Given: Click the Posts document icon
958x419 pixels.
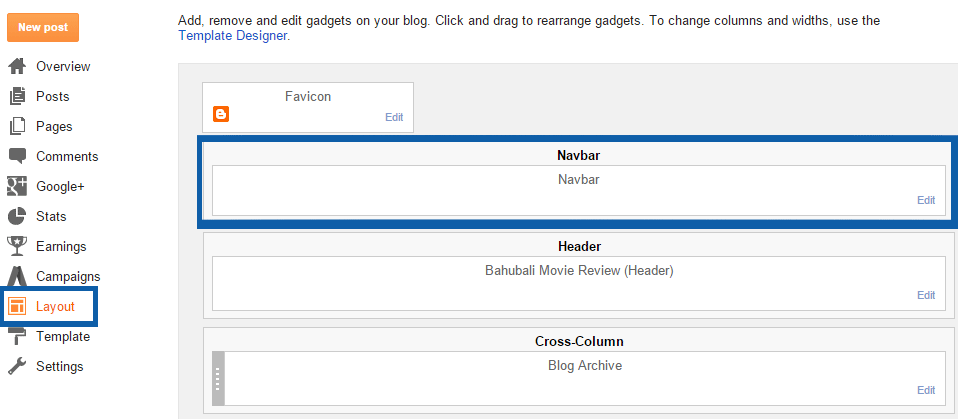Looking at the screenshot, I should point(17,96).
